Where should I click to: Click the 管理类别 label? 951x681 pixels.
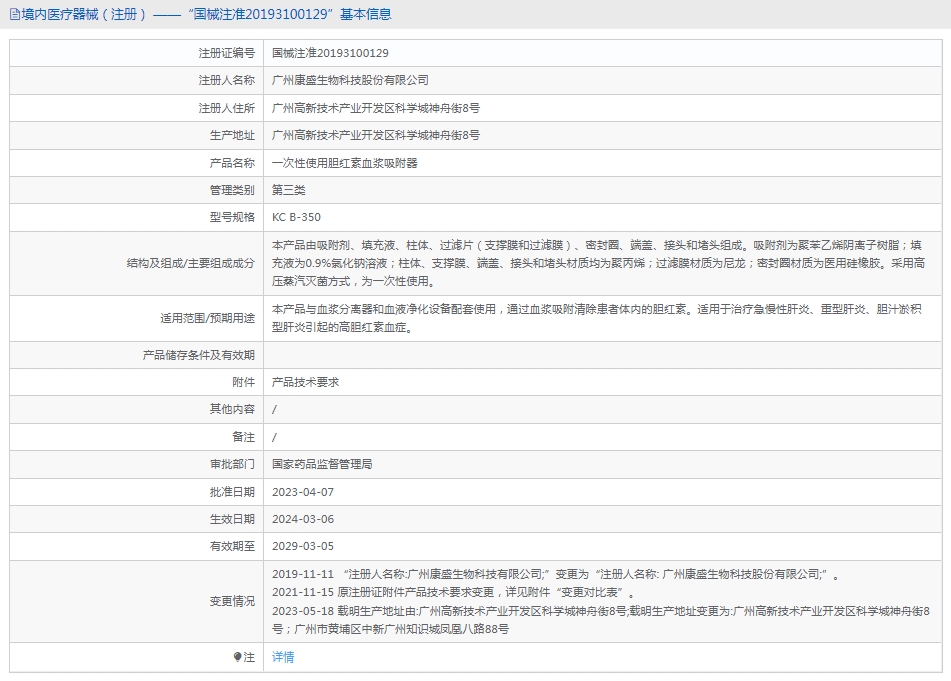point(232,190)
